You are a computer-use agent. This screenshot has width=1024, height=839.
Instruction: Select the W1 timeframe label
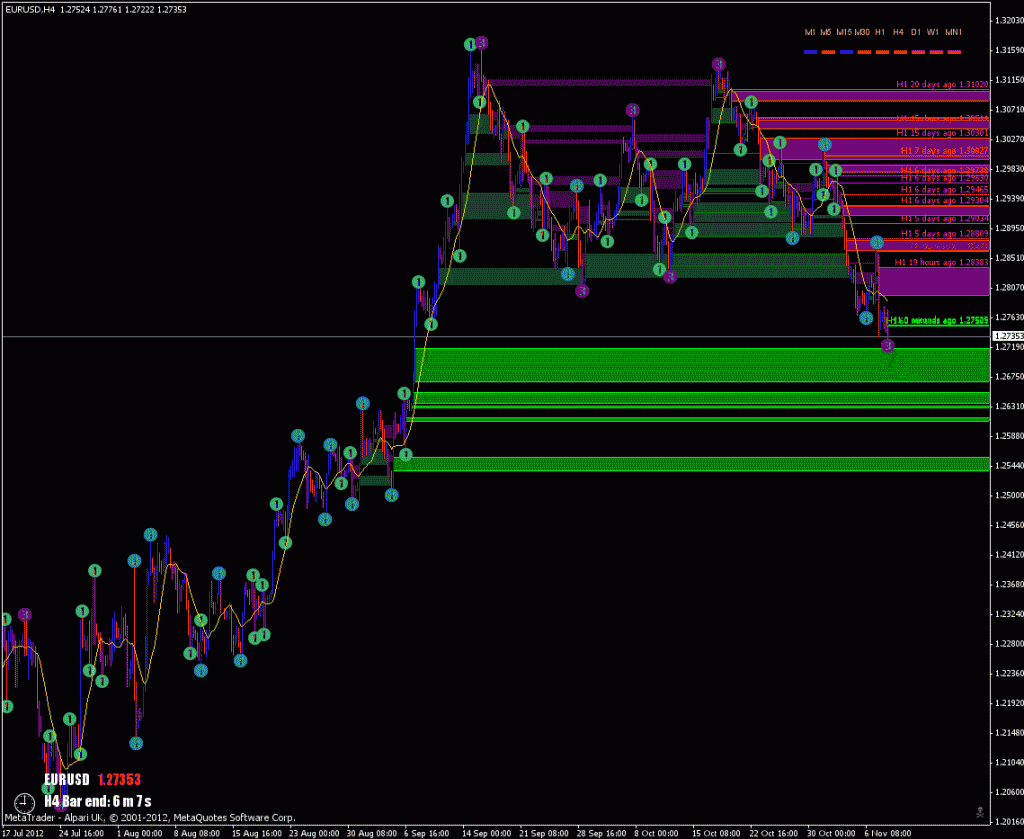(933, 32)
